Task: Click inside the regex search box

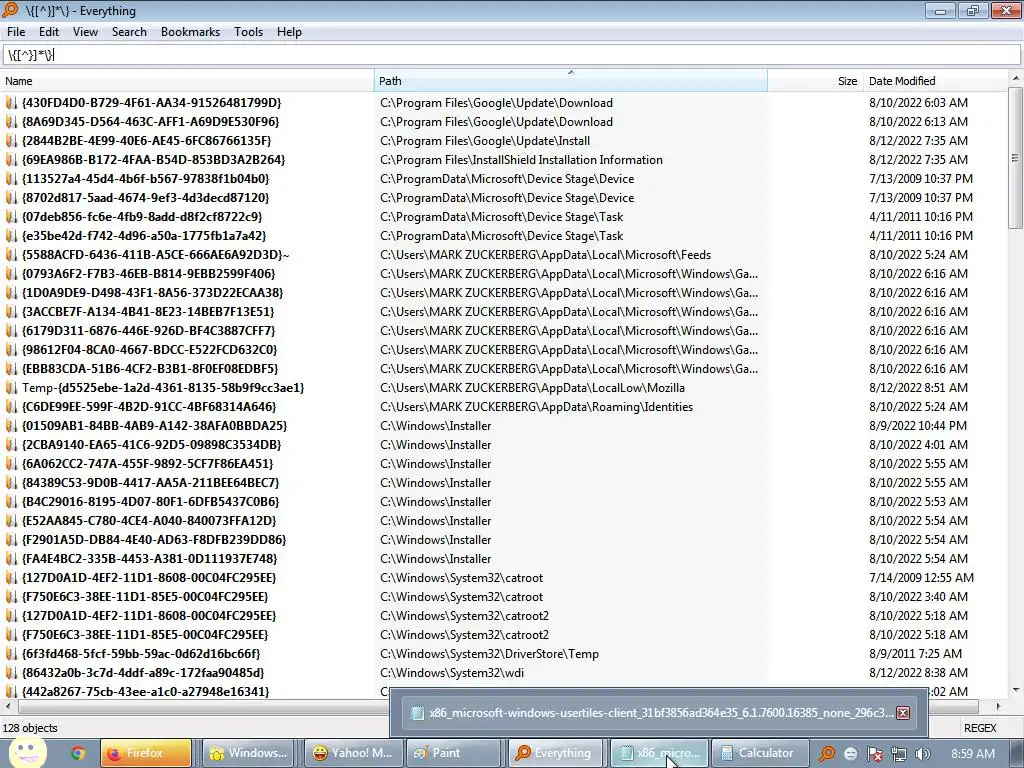Action: 511,55
